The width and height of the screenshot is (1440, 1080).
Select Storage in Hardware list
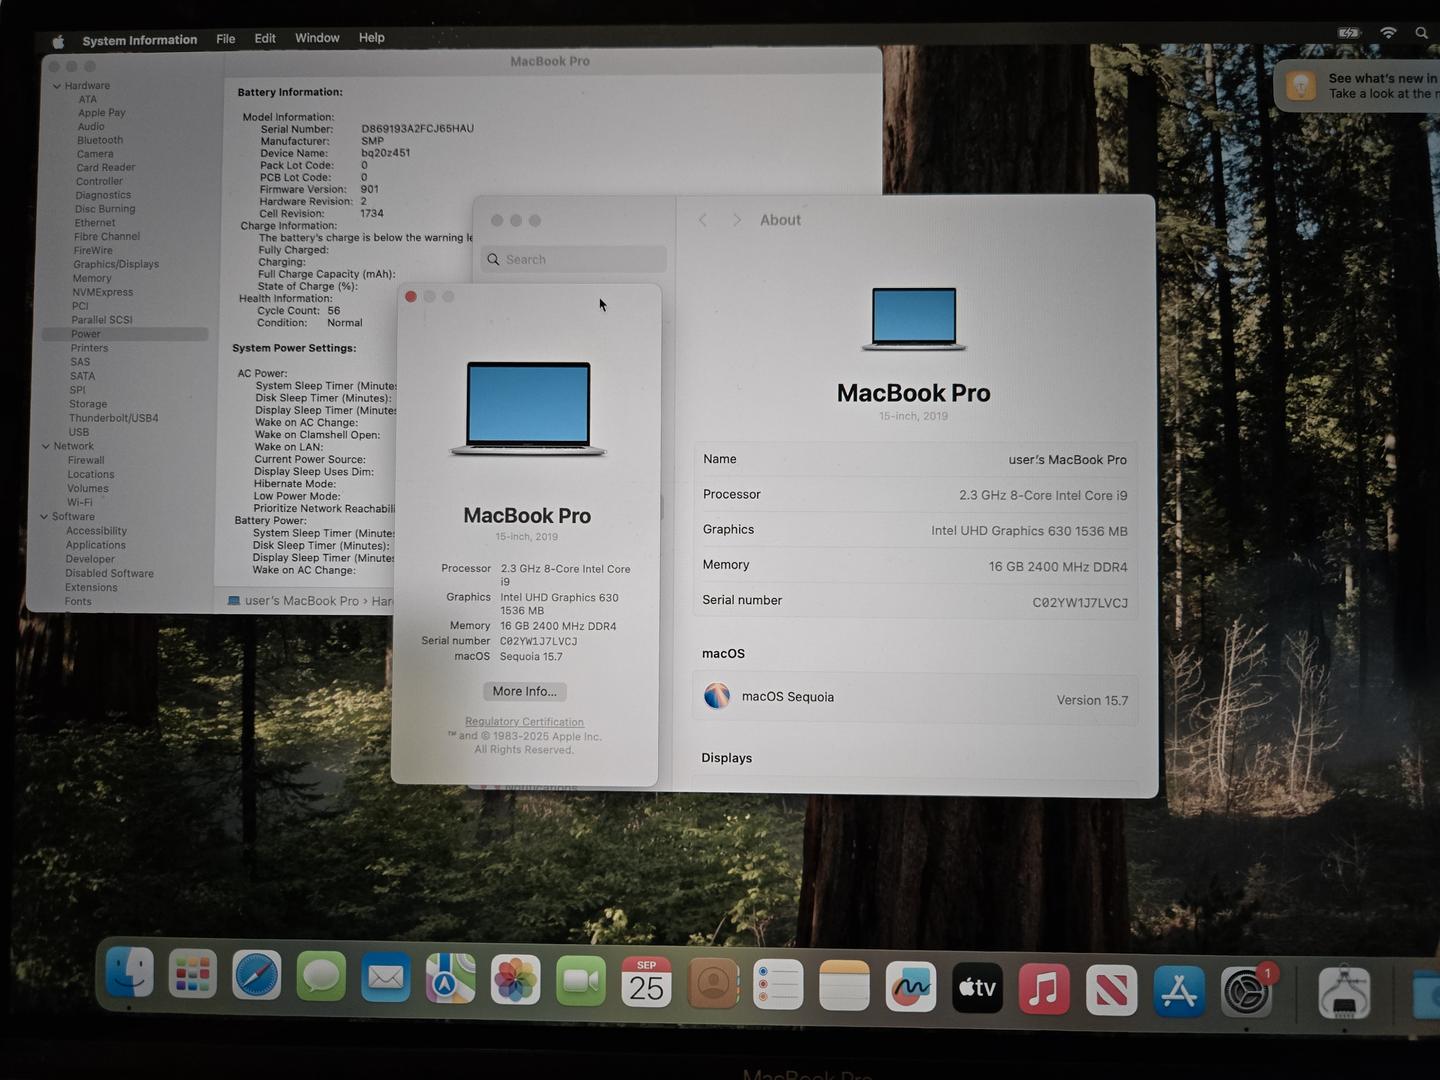88,404
